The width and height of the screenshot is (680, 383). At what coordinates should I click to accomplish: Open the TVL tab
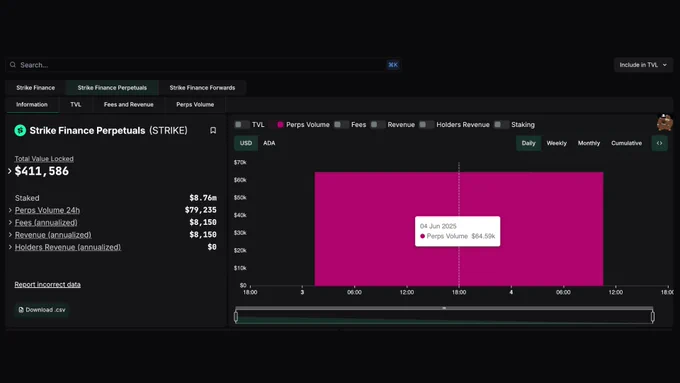[75, 105]
